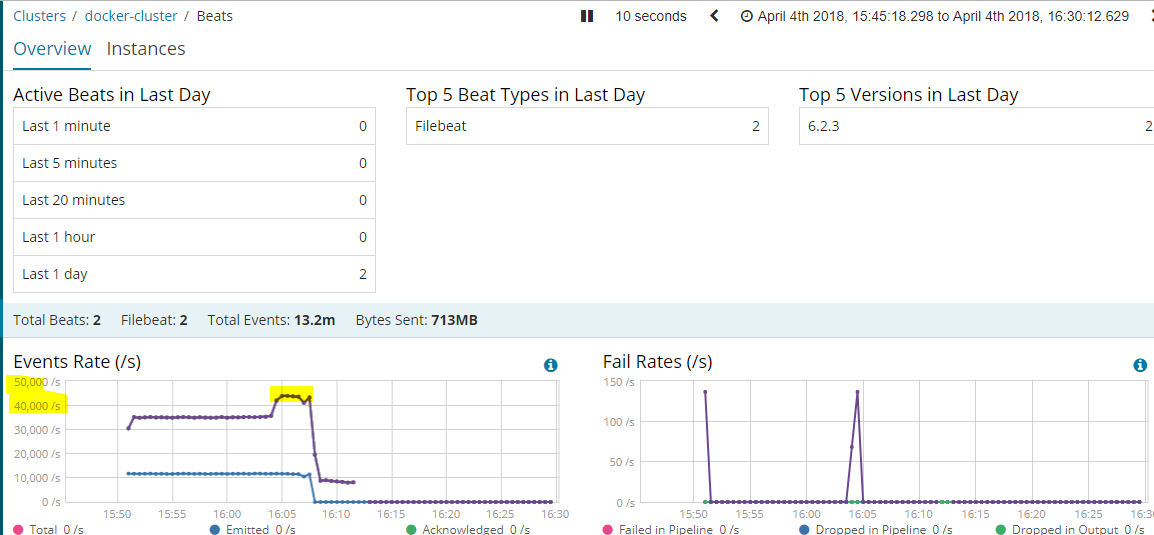This screenshot has width=1154, height=535.
Task: Switch to the Instances tab
Action: (146, 49)
